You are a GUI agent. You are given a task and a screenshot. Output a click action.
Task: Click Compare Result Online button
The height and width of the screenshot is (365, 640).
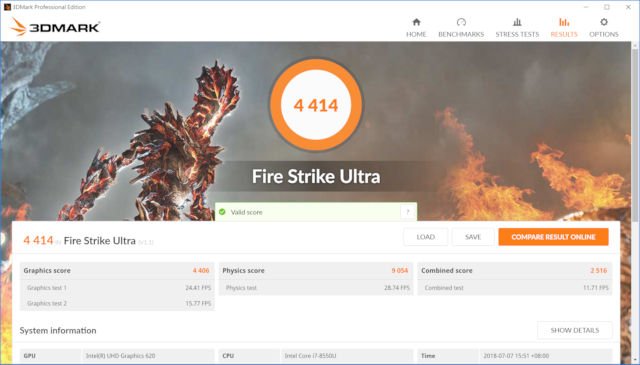point(553,237)
